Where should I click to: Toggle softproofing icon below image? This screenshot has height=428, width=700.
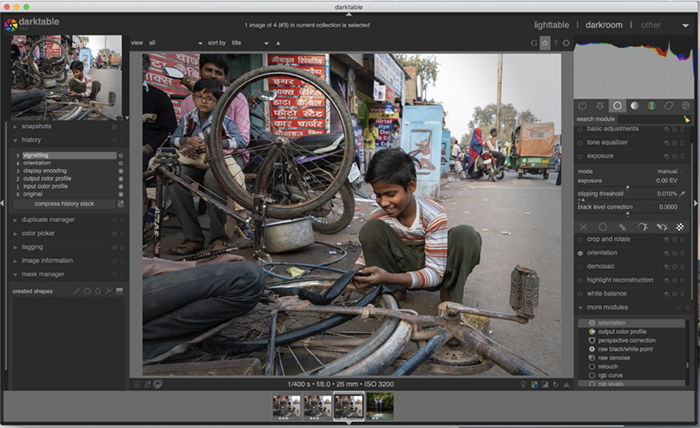coord(555,384)
